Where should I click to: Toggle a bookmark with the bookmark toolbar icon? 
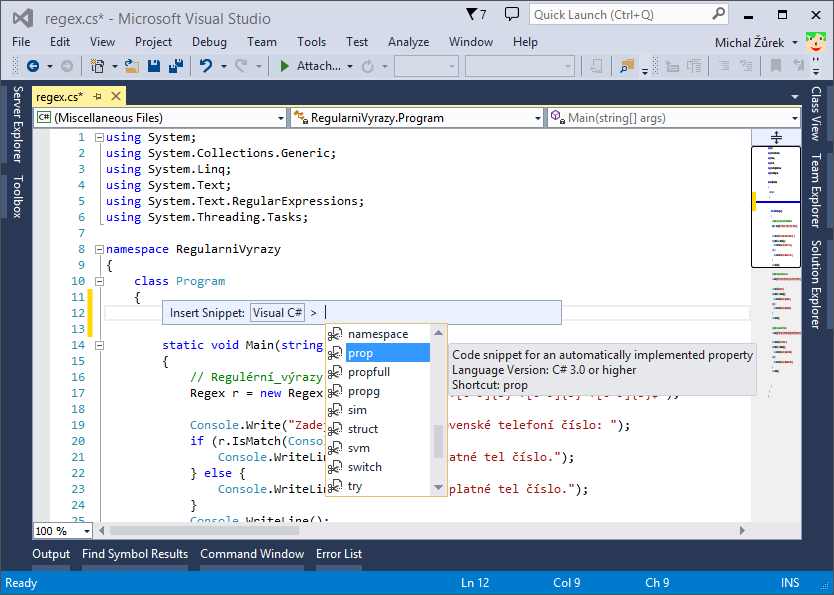point(775,67)
